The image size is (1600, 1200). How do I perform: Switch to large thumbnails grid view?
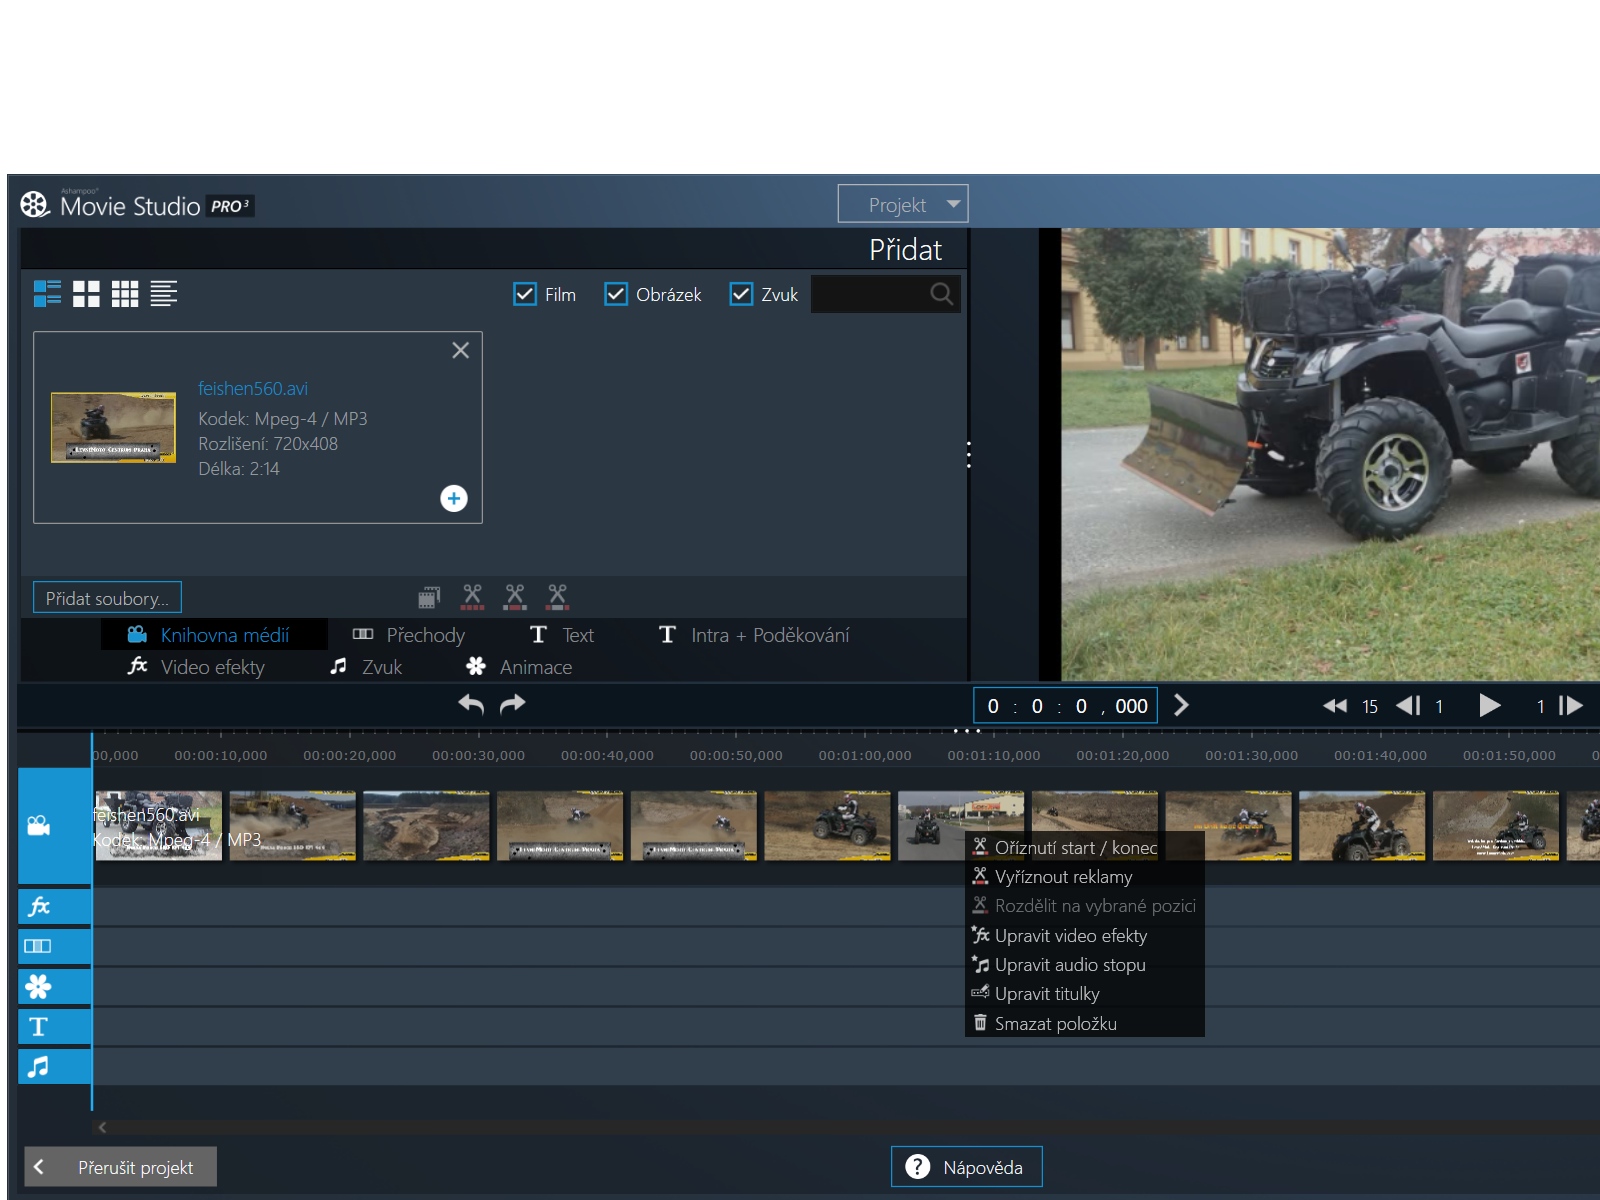[87, 294]
